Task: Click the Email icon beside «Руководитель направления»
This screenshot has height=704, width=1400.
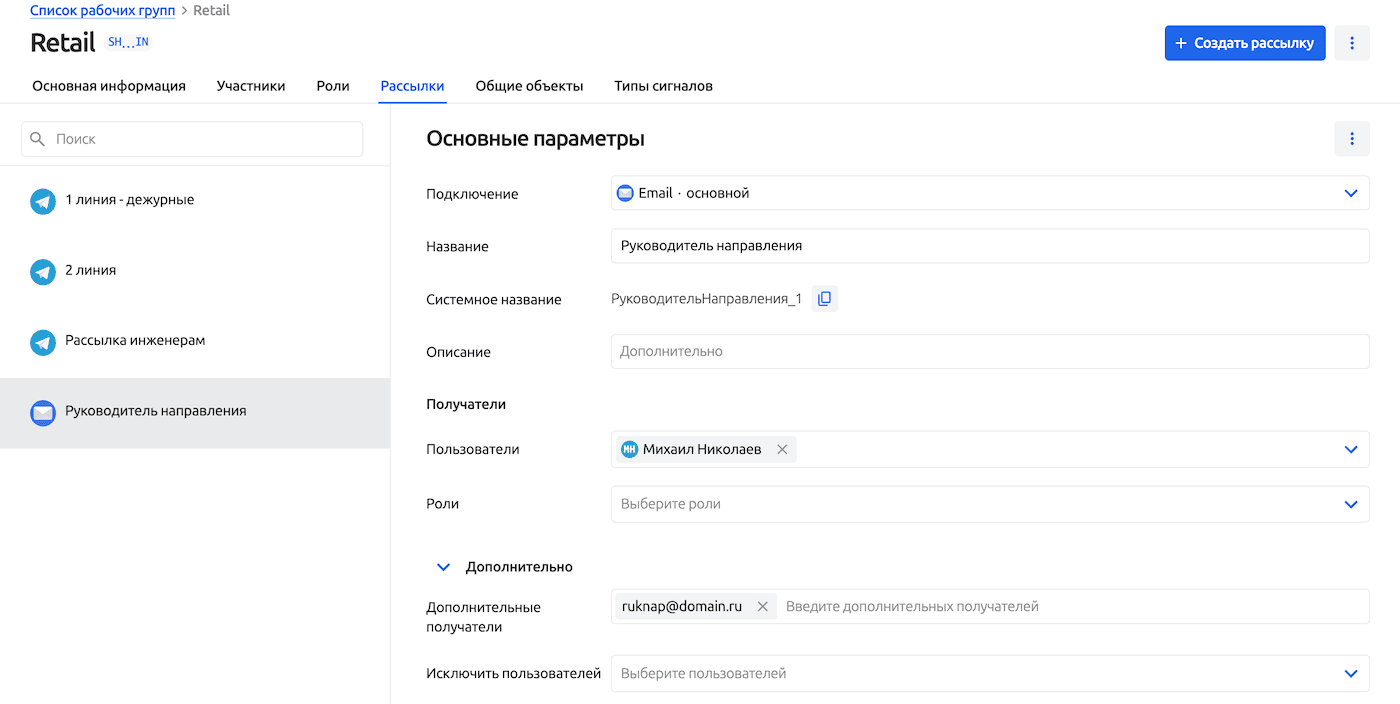Action: pos(42,412)
